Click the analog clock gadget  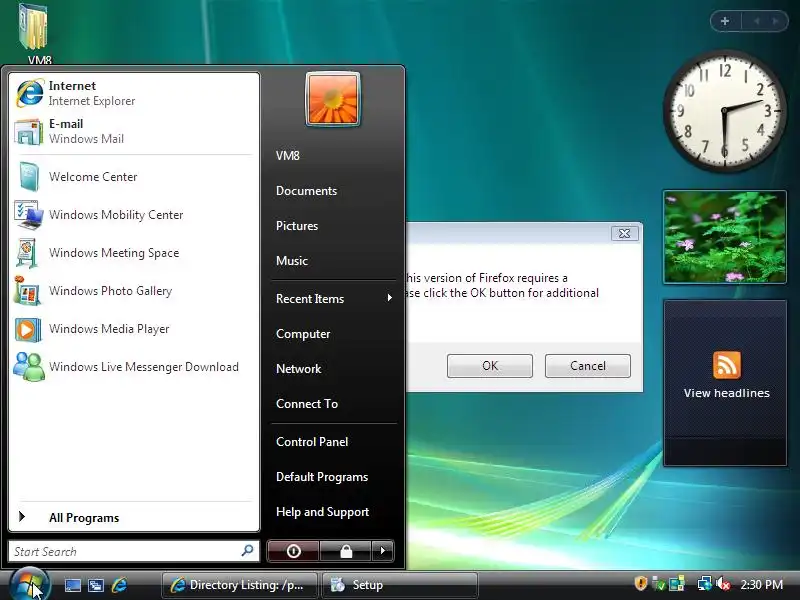(x=724, y=111)
